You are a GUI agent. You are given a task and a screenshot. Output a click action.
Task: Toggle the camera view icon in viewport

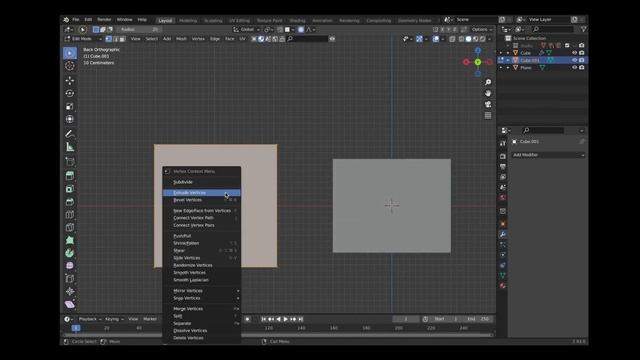point(488,104)
